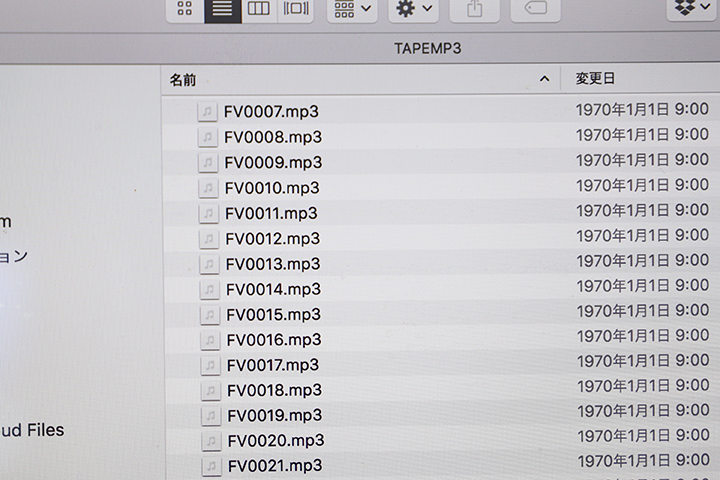Click the music icon of FV0014.mp3
This screenshot has width=720, height=480.
[x=209, y=289]
